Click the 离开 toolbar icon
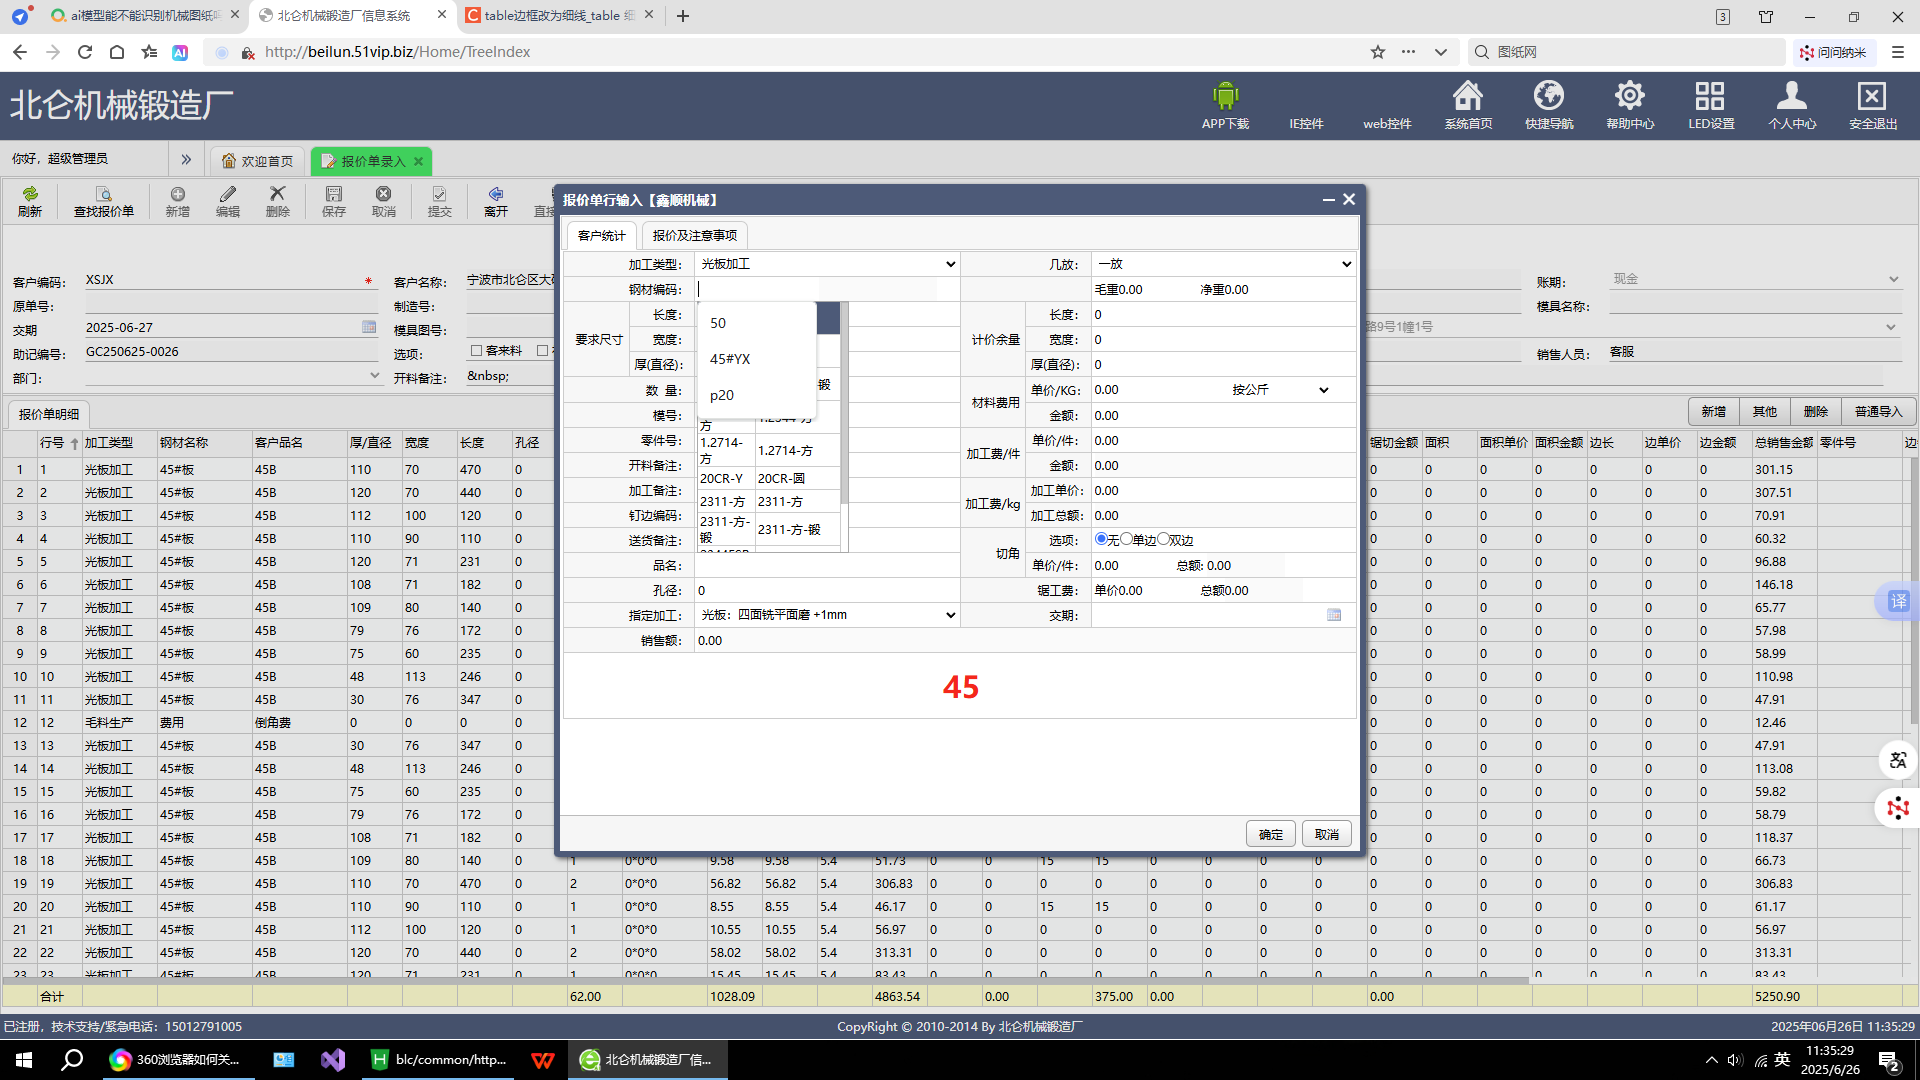Image resolution: width=1920 pixels, height=1080 pixels. (x=495, y=194)
